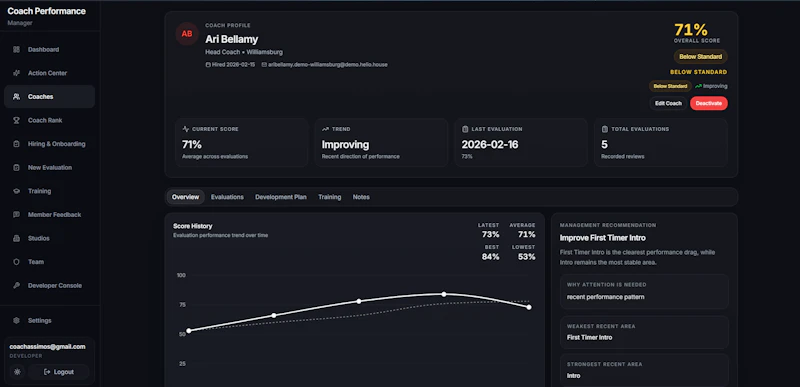
Task: Switch to the Evaluations tab
Action: [x=227, y=197]
